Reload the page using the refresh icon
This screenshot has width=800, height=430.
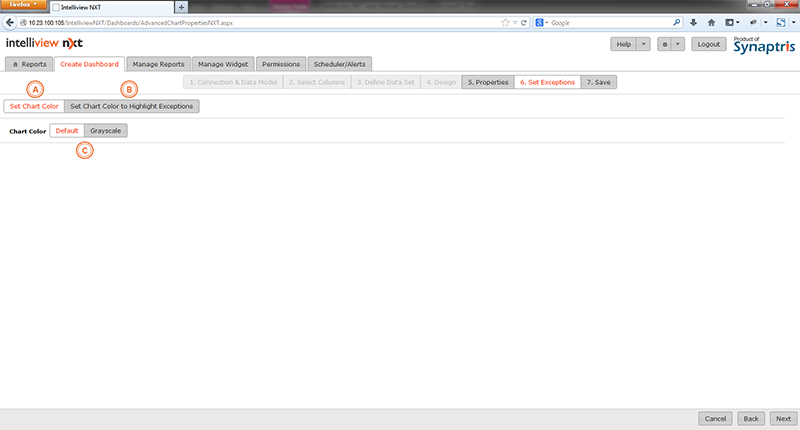[x=524, y=22]
